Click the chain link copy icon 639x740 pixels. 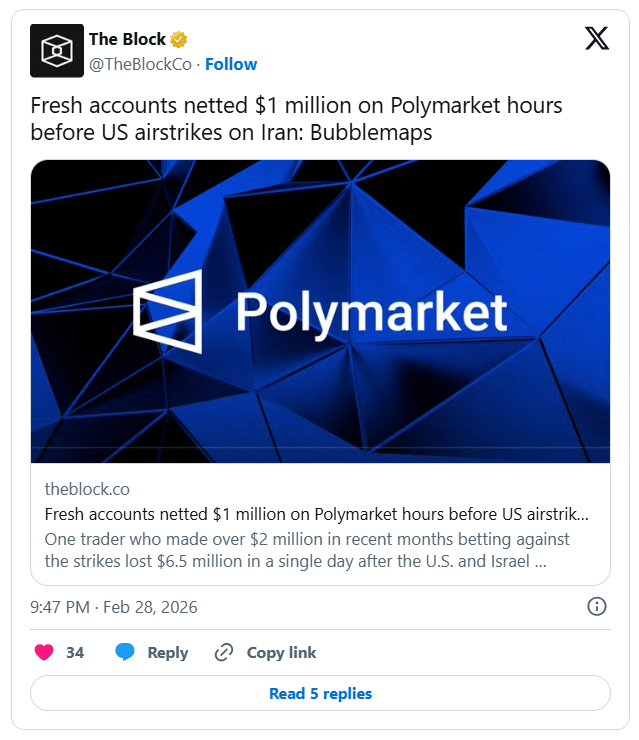coord(224,652)
